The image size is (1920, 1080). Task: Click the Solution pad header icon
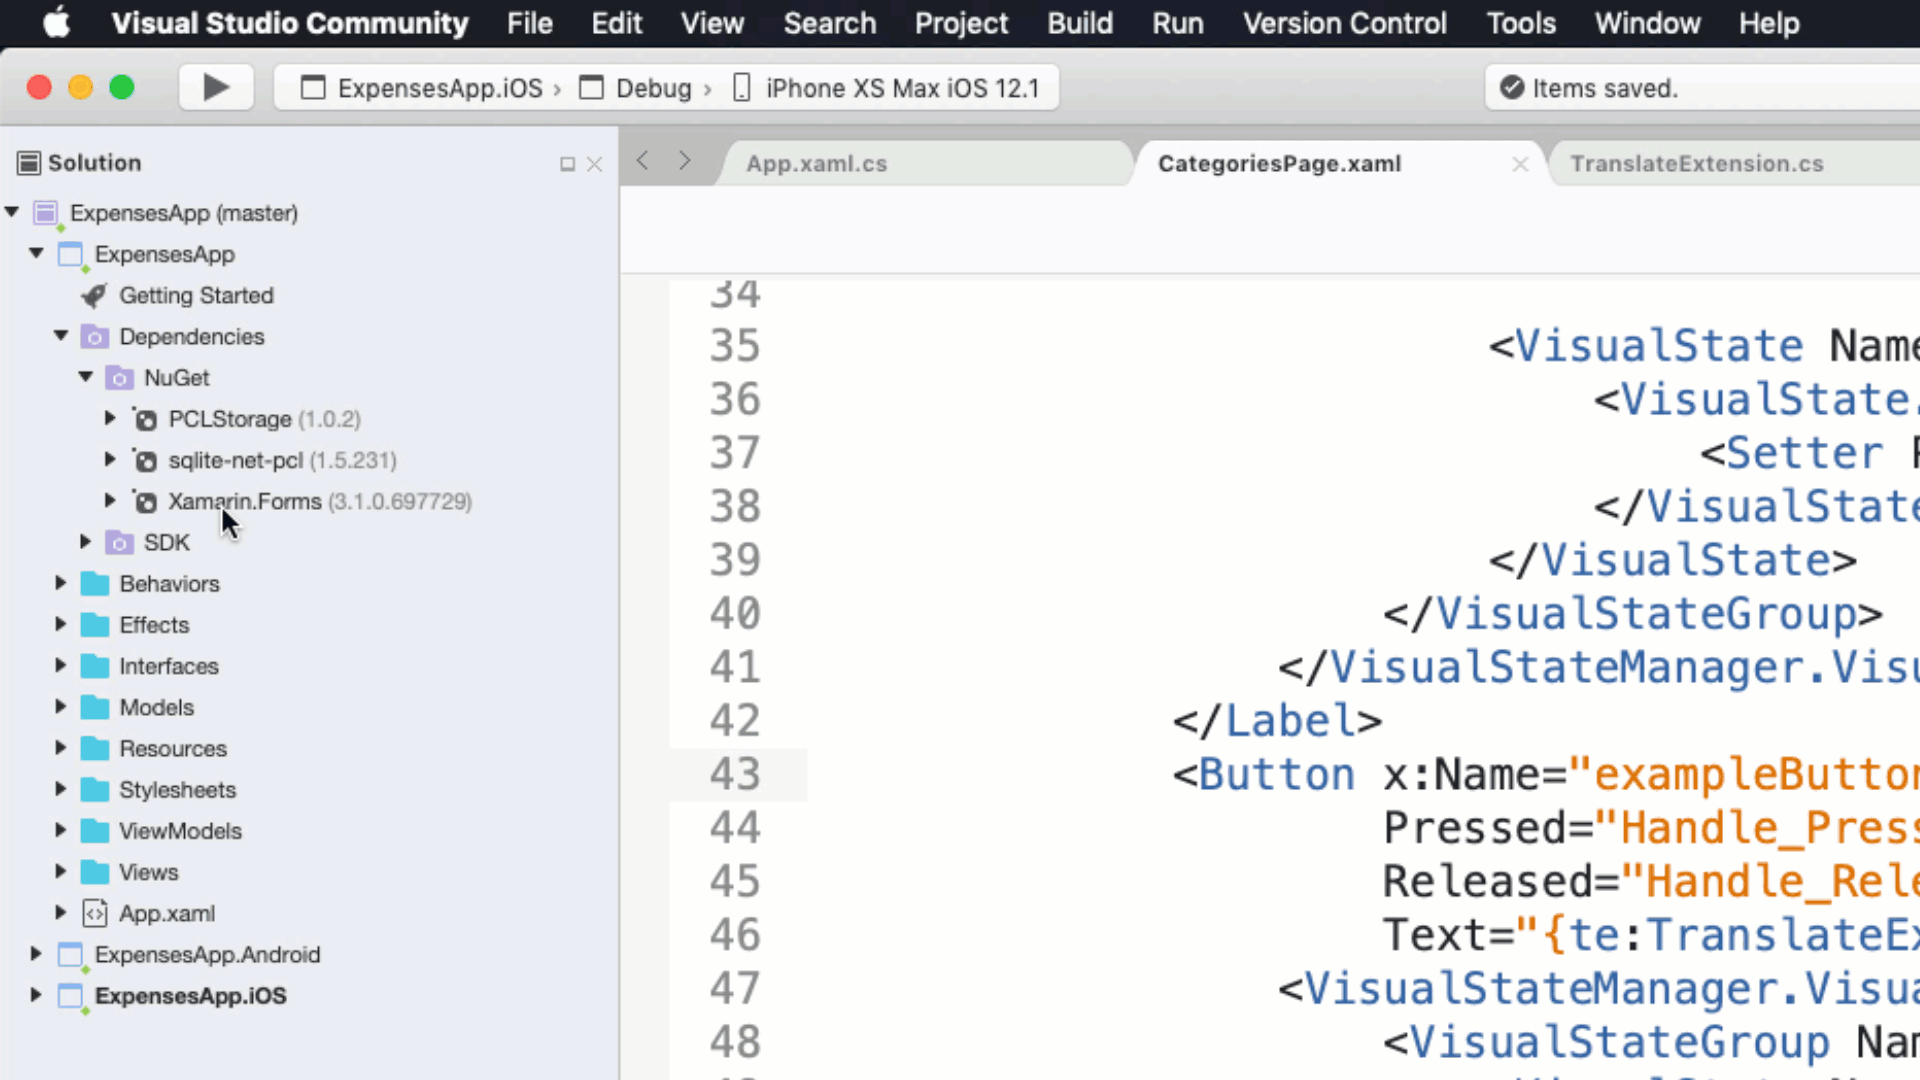(x=29, y=163)
